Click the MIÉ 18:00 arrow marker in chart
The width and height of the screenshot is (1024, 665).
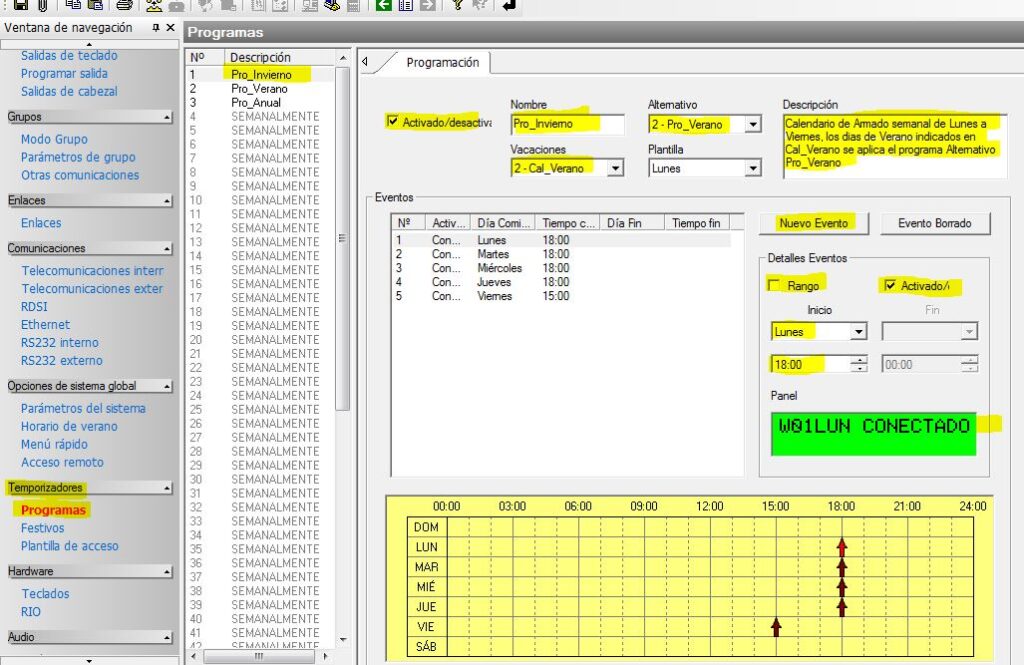[842, 587]
